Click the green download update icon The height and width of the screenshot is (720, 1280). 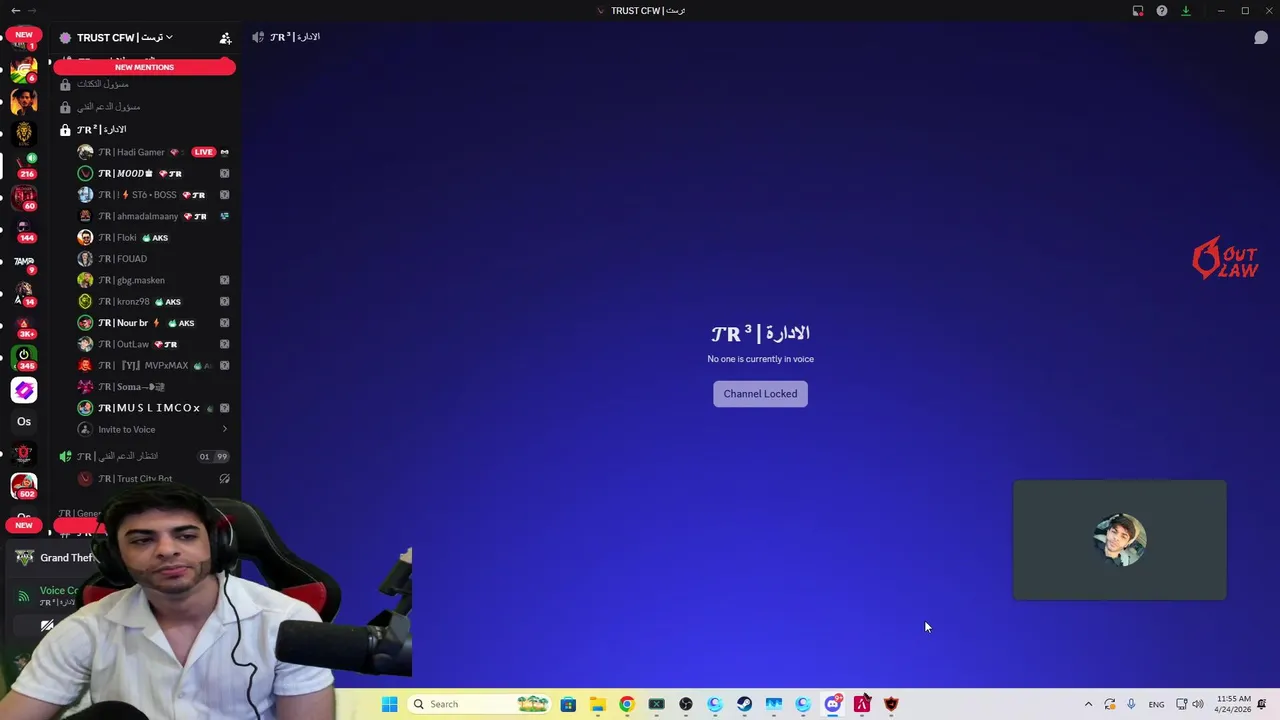click(1186, 11)
